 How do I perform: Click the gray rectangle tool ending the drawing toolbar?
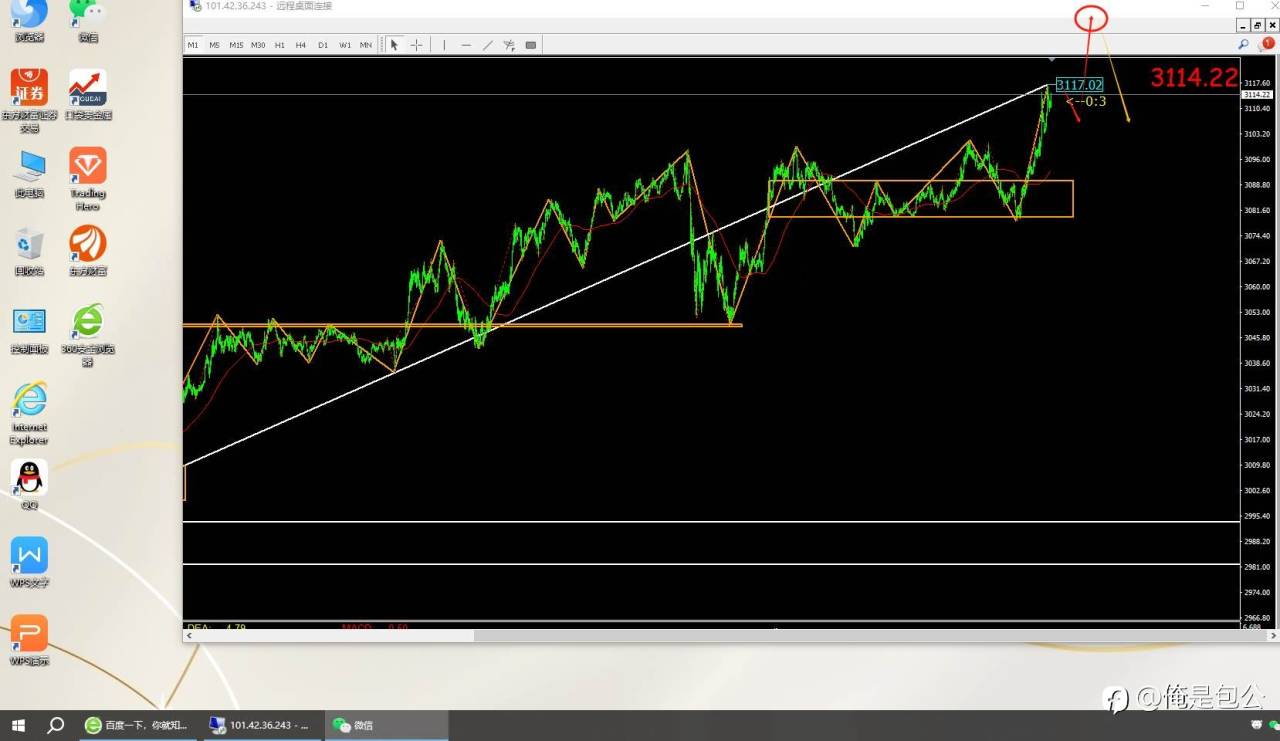(531, 45)
